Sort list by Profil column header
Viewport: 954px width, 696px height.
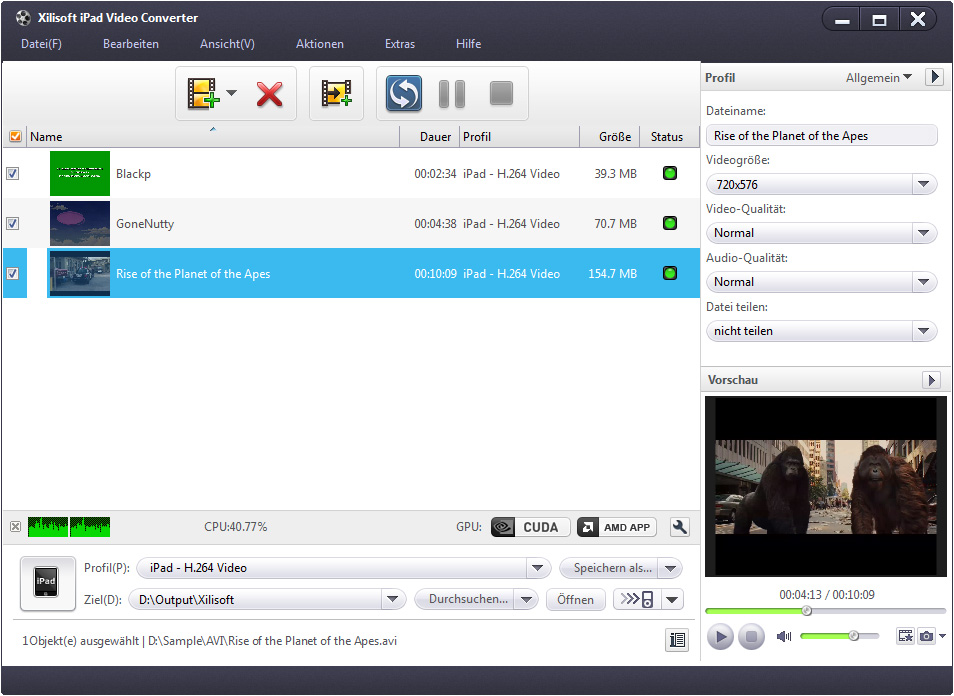pos(519,137)
